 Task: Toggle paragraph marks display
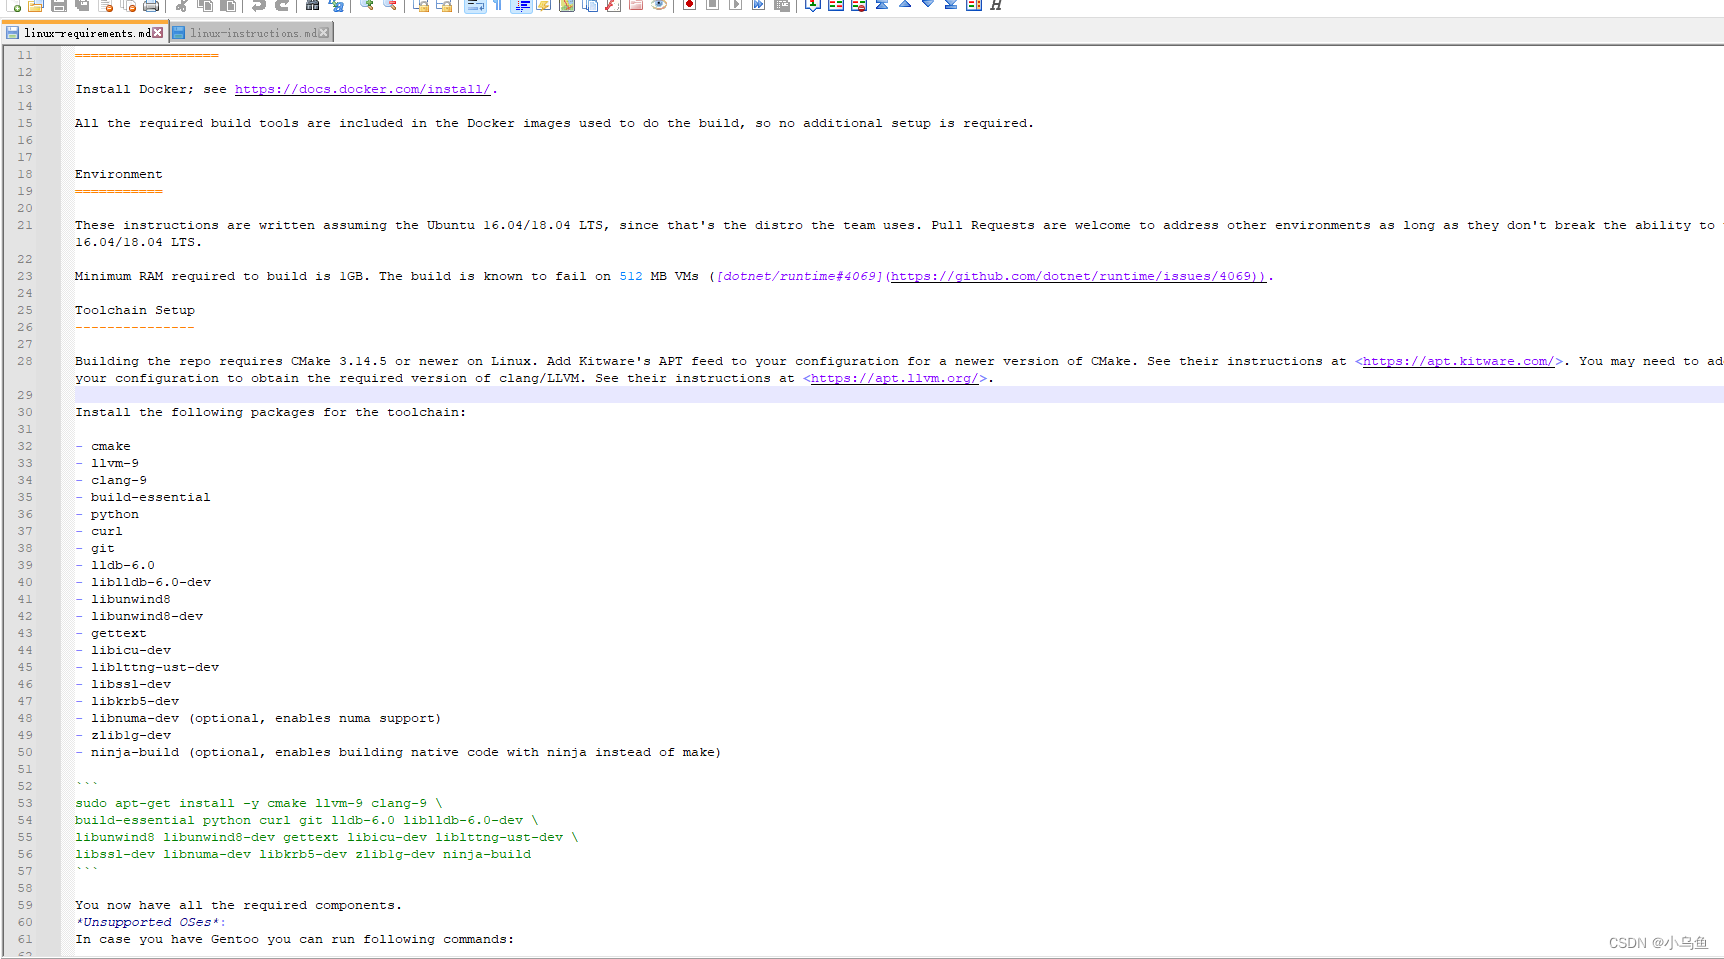pyautogui.click(x=496, y=6)
